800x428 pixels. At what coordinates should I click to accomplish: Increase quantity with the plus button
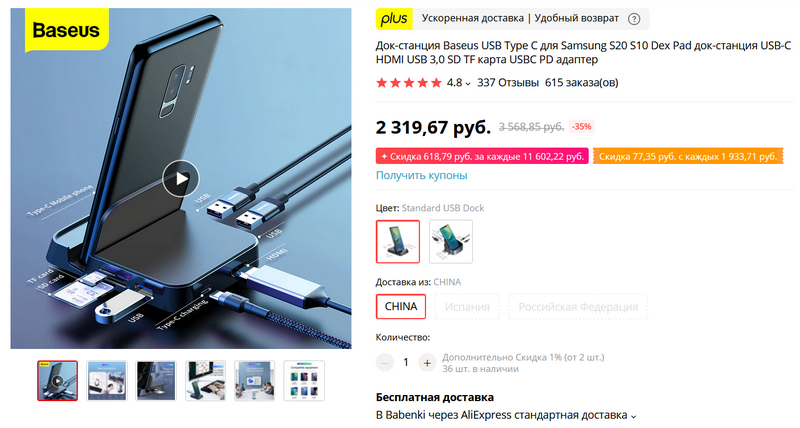coord(427,363)
